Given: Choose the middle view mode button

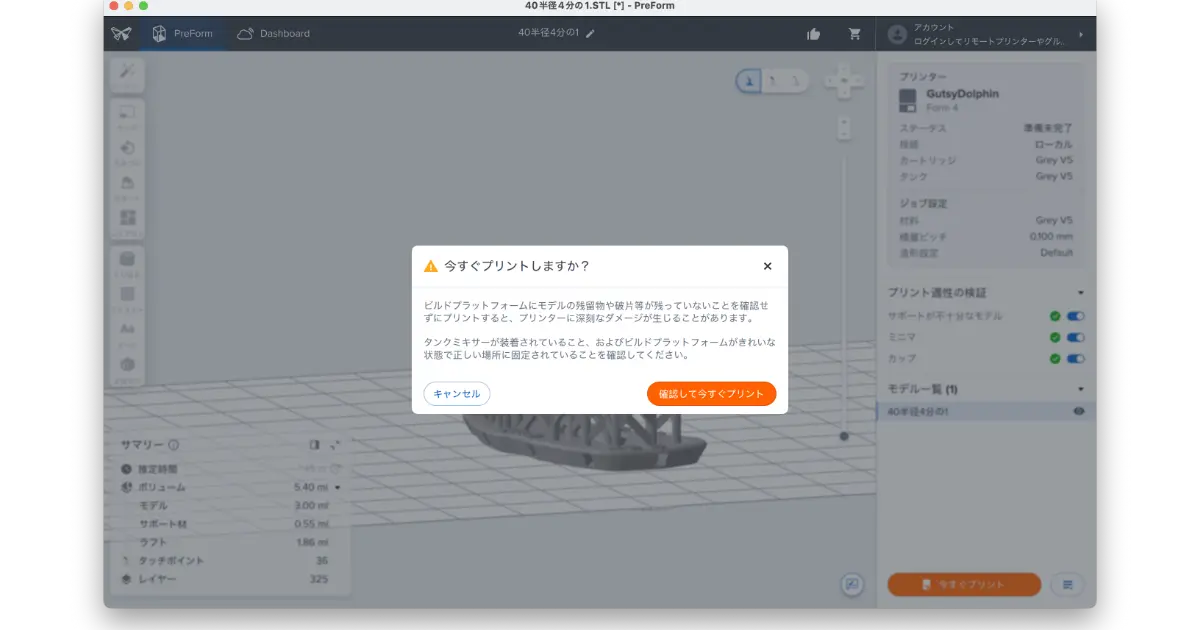Looking at the screenshot, I should coord(772,81).
